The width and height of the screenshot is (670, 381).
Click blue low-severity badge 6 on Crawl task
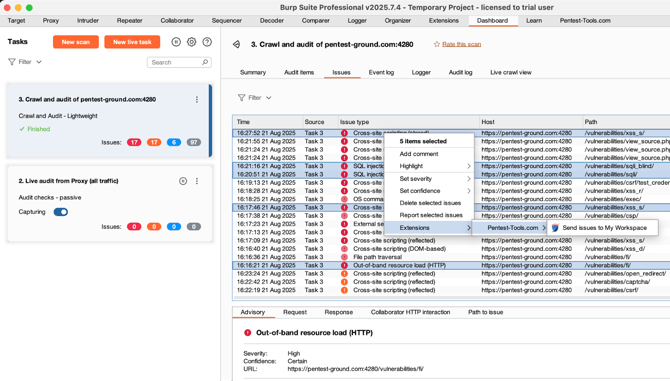pos(173,142)
